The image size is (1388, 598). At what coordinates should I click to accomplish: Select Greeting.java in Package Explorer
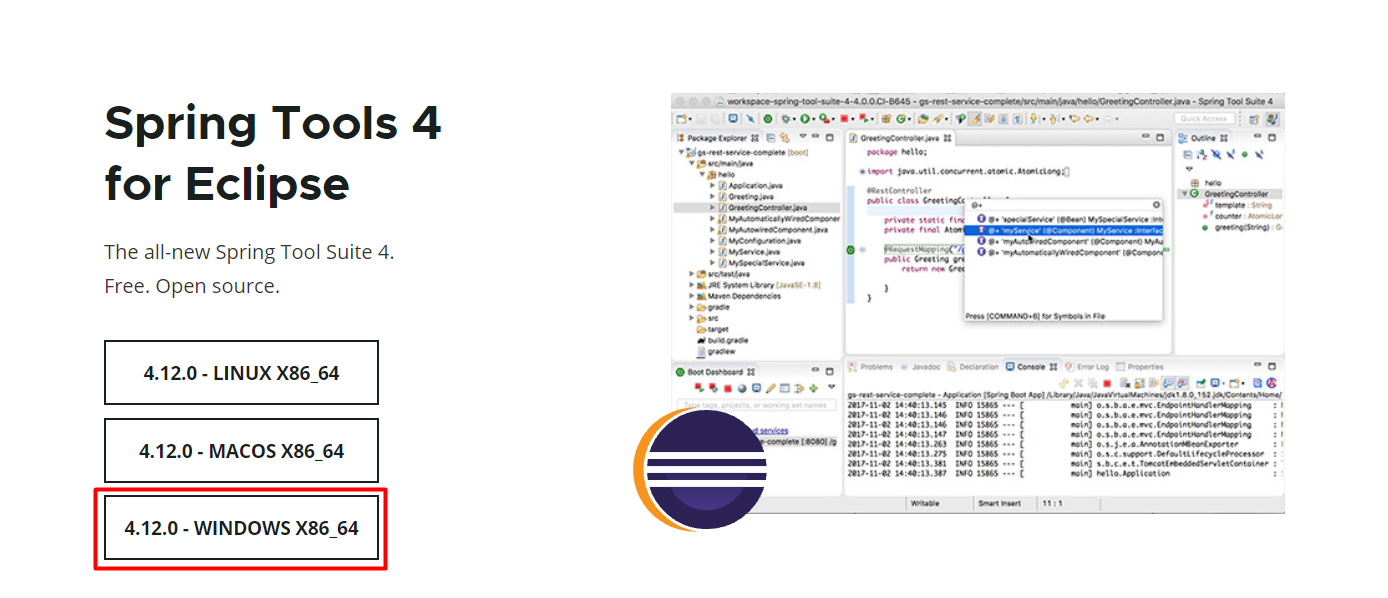(x=744, y=196)
